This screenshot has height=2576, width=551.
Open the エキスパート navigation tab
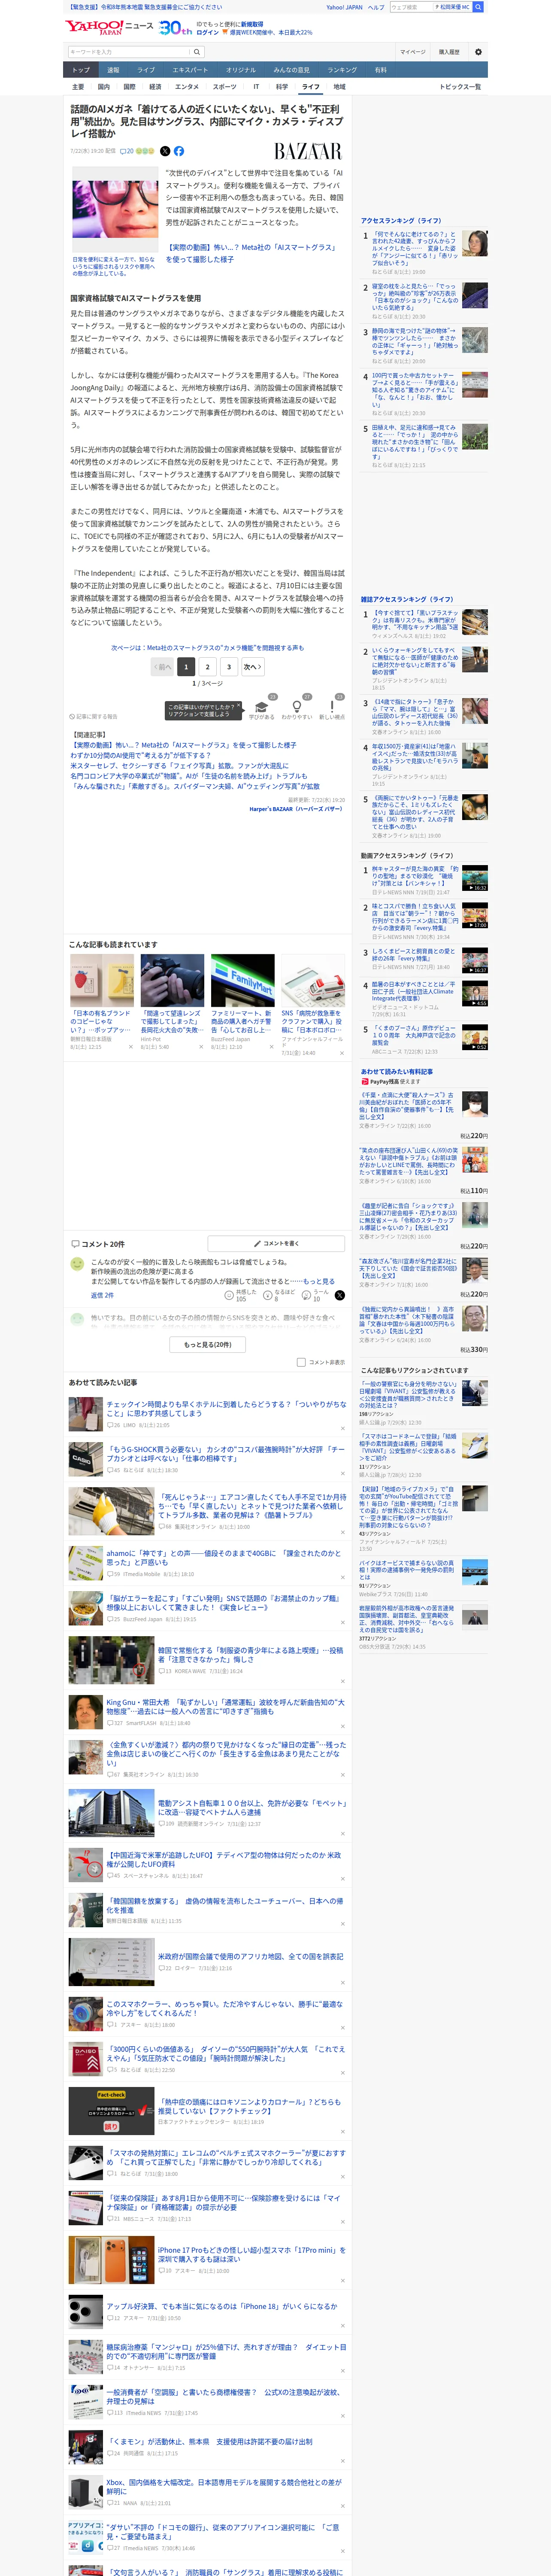190,70
